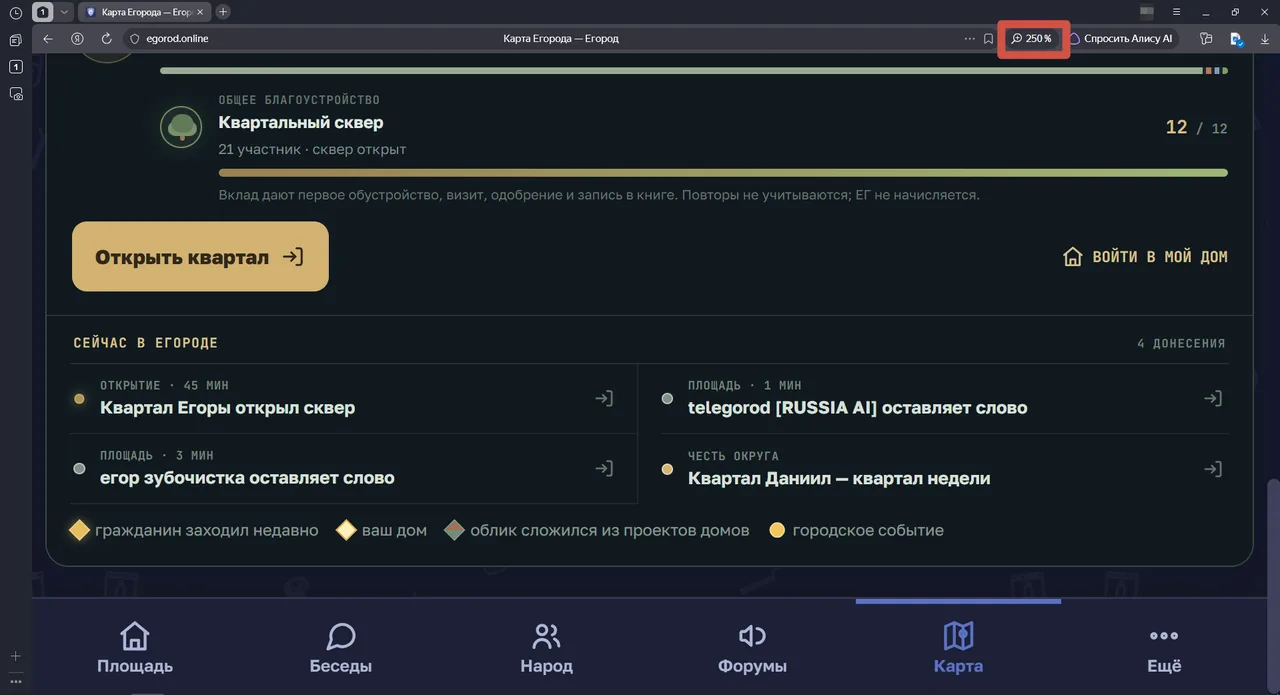Screen dimensions: 1280x695
Task: Open Квартал Даниил квартал недели arrow
Action: (1212, 468)
